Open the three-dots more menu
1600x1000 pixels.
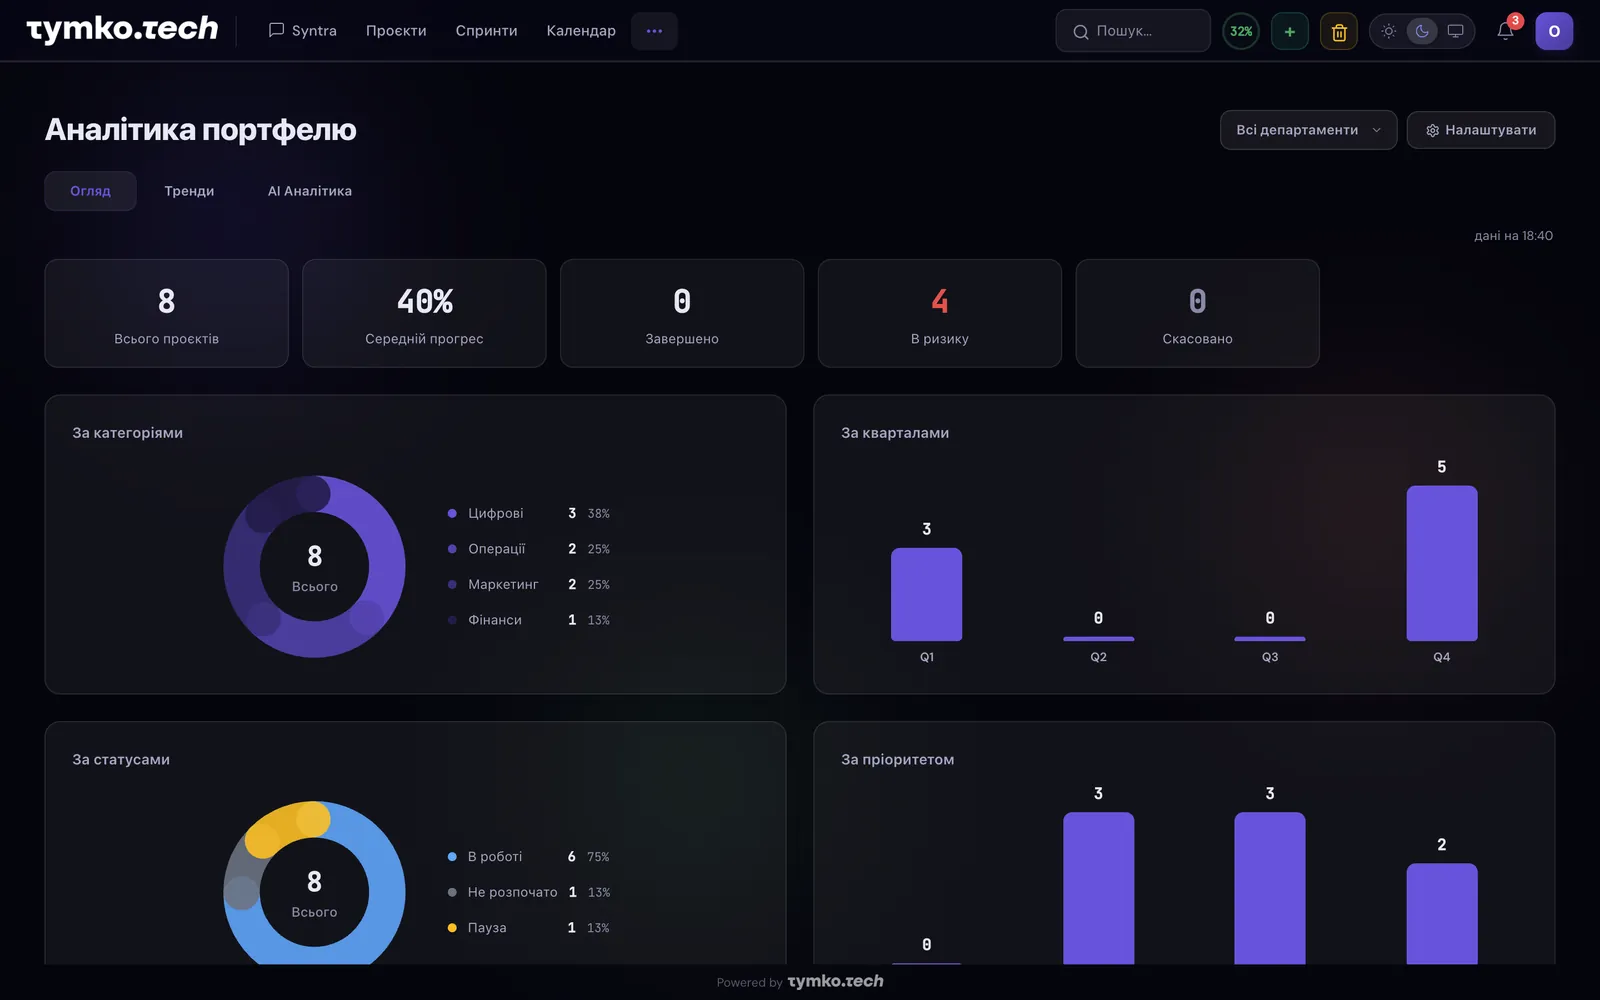click(x=654, y=31)
